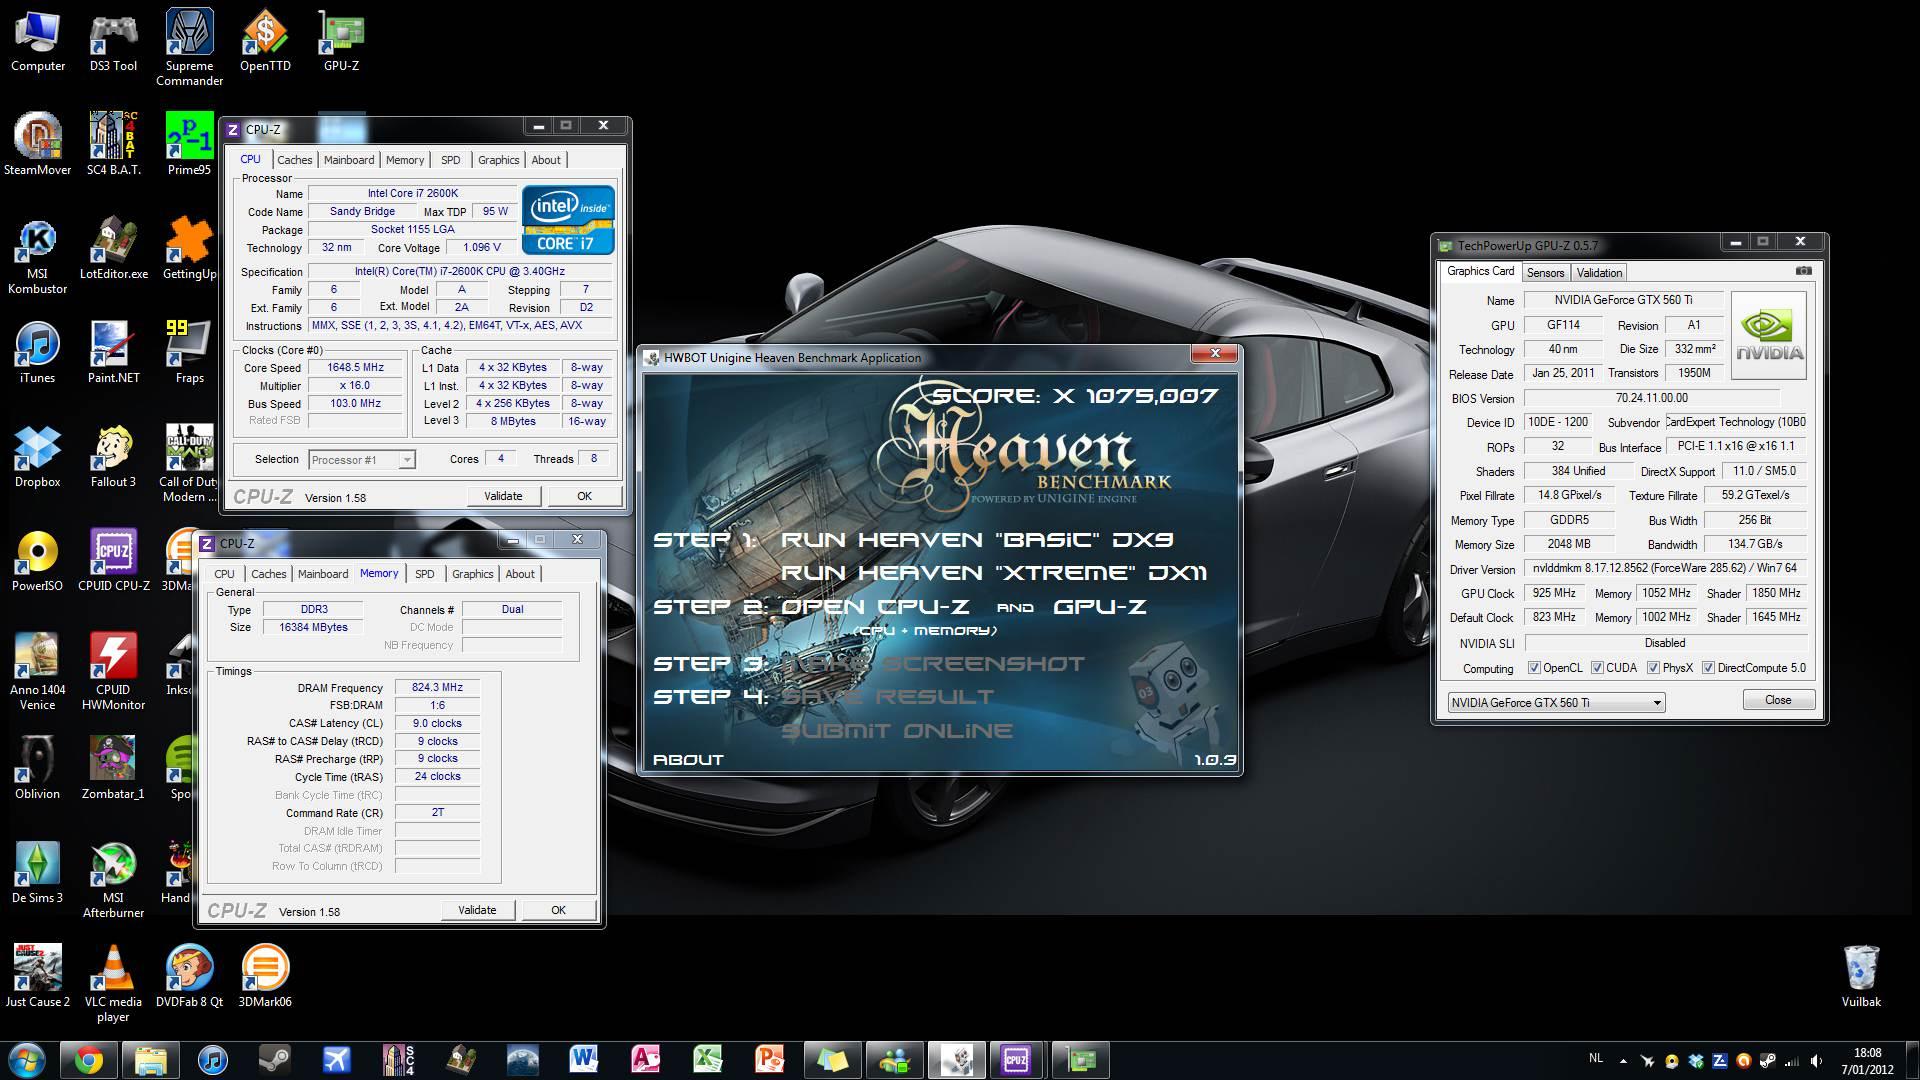Open the GeForce GTX 560 Ti dropdown

(1556, 702)
